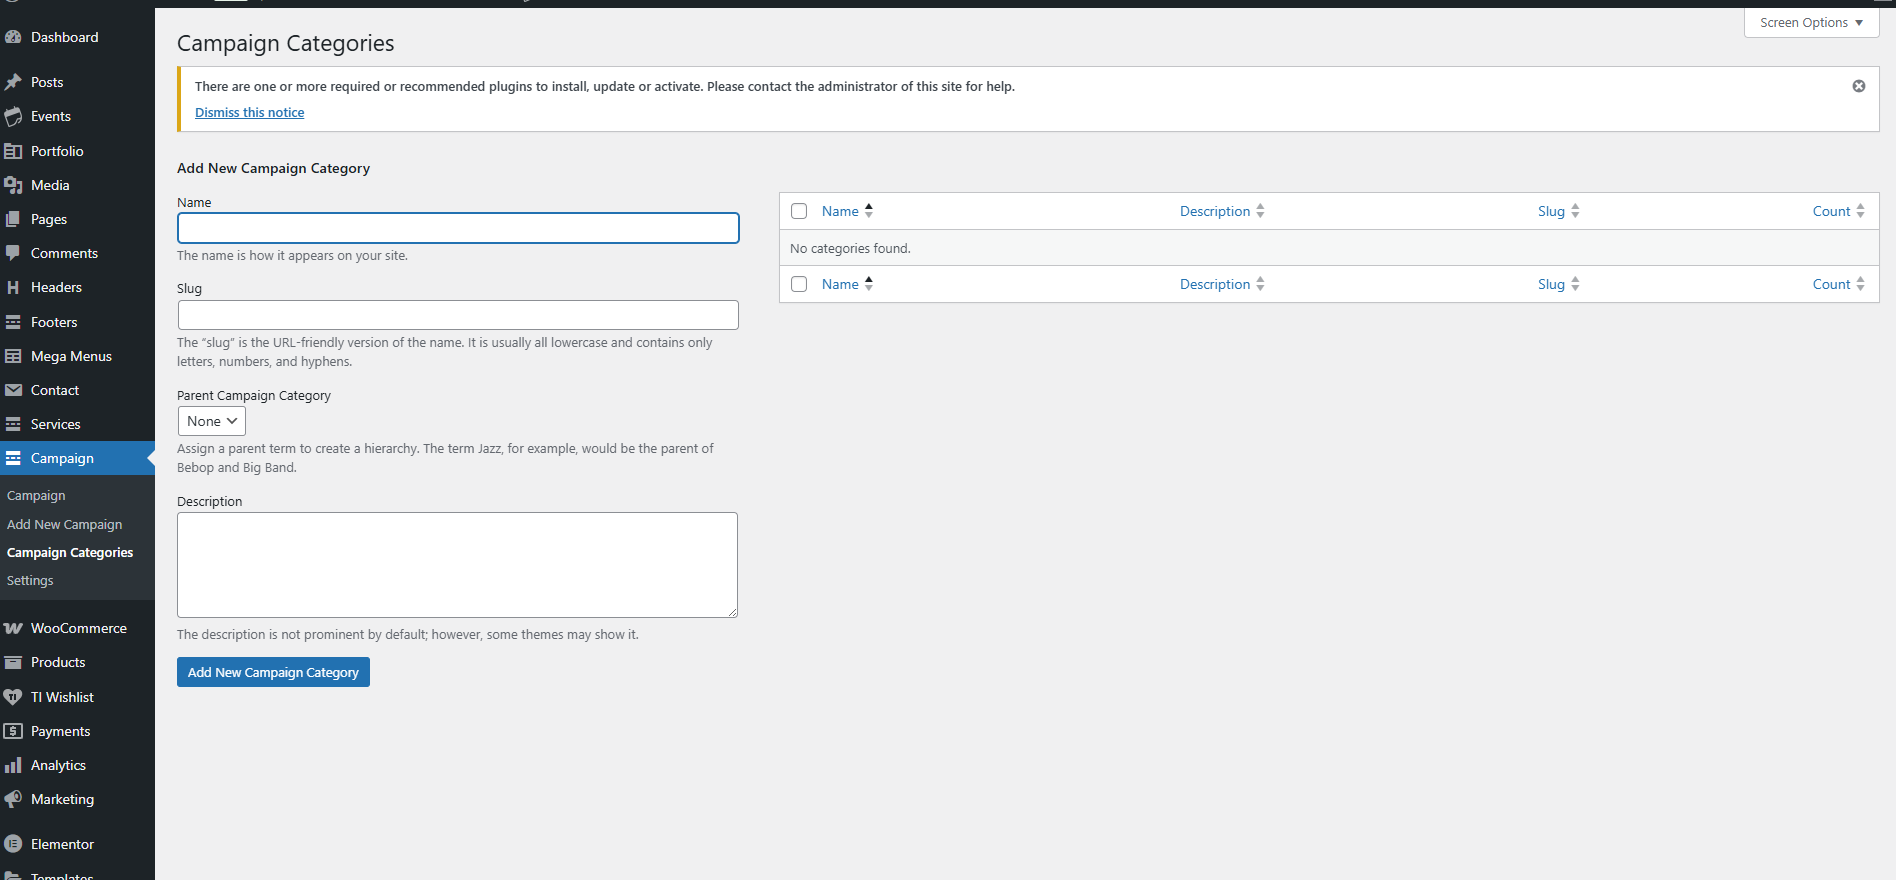Click the Elementor logo icon
1896x880 pixels.
13,844
